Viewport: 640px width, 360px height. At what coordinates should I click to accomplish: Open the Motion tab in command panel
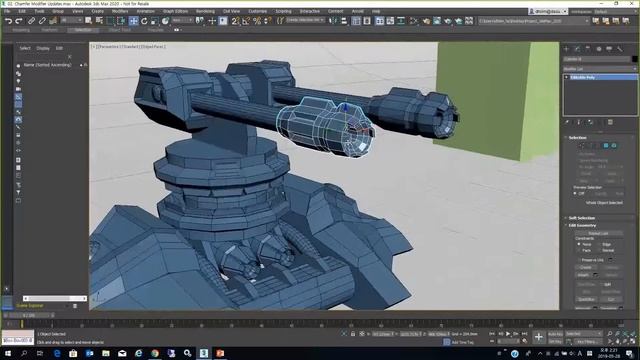click(599, 49)
